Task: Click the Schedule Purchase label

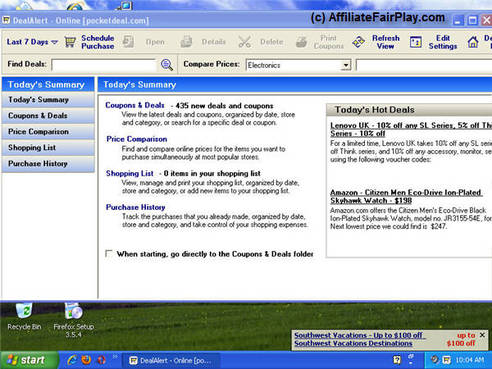Action: 98,42
